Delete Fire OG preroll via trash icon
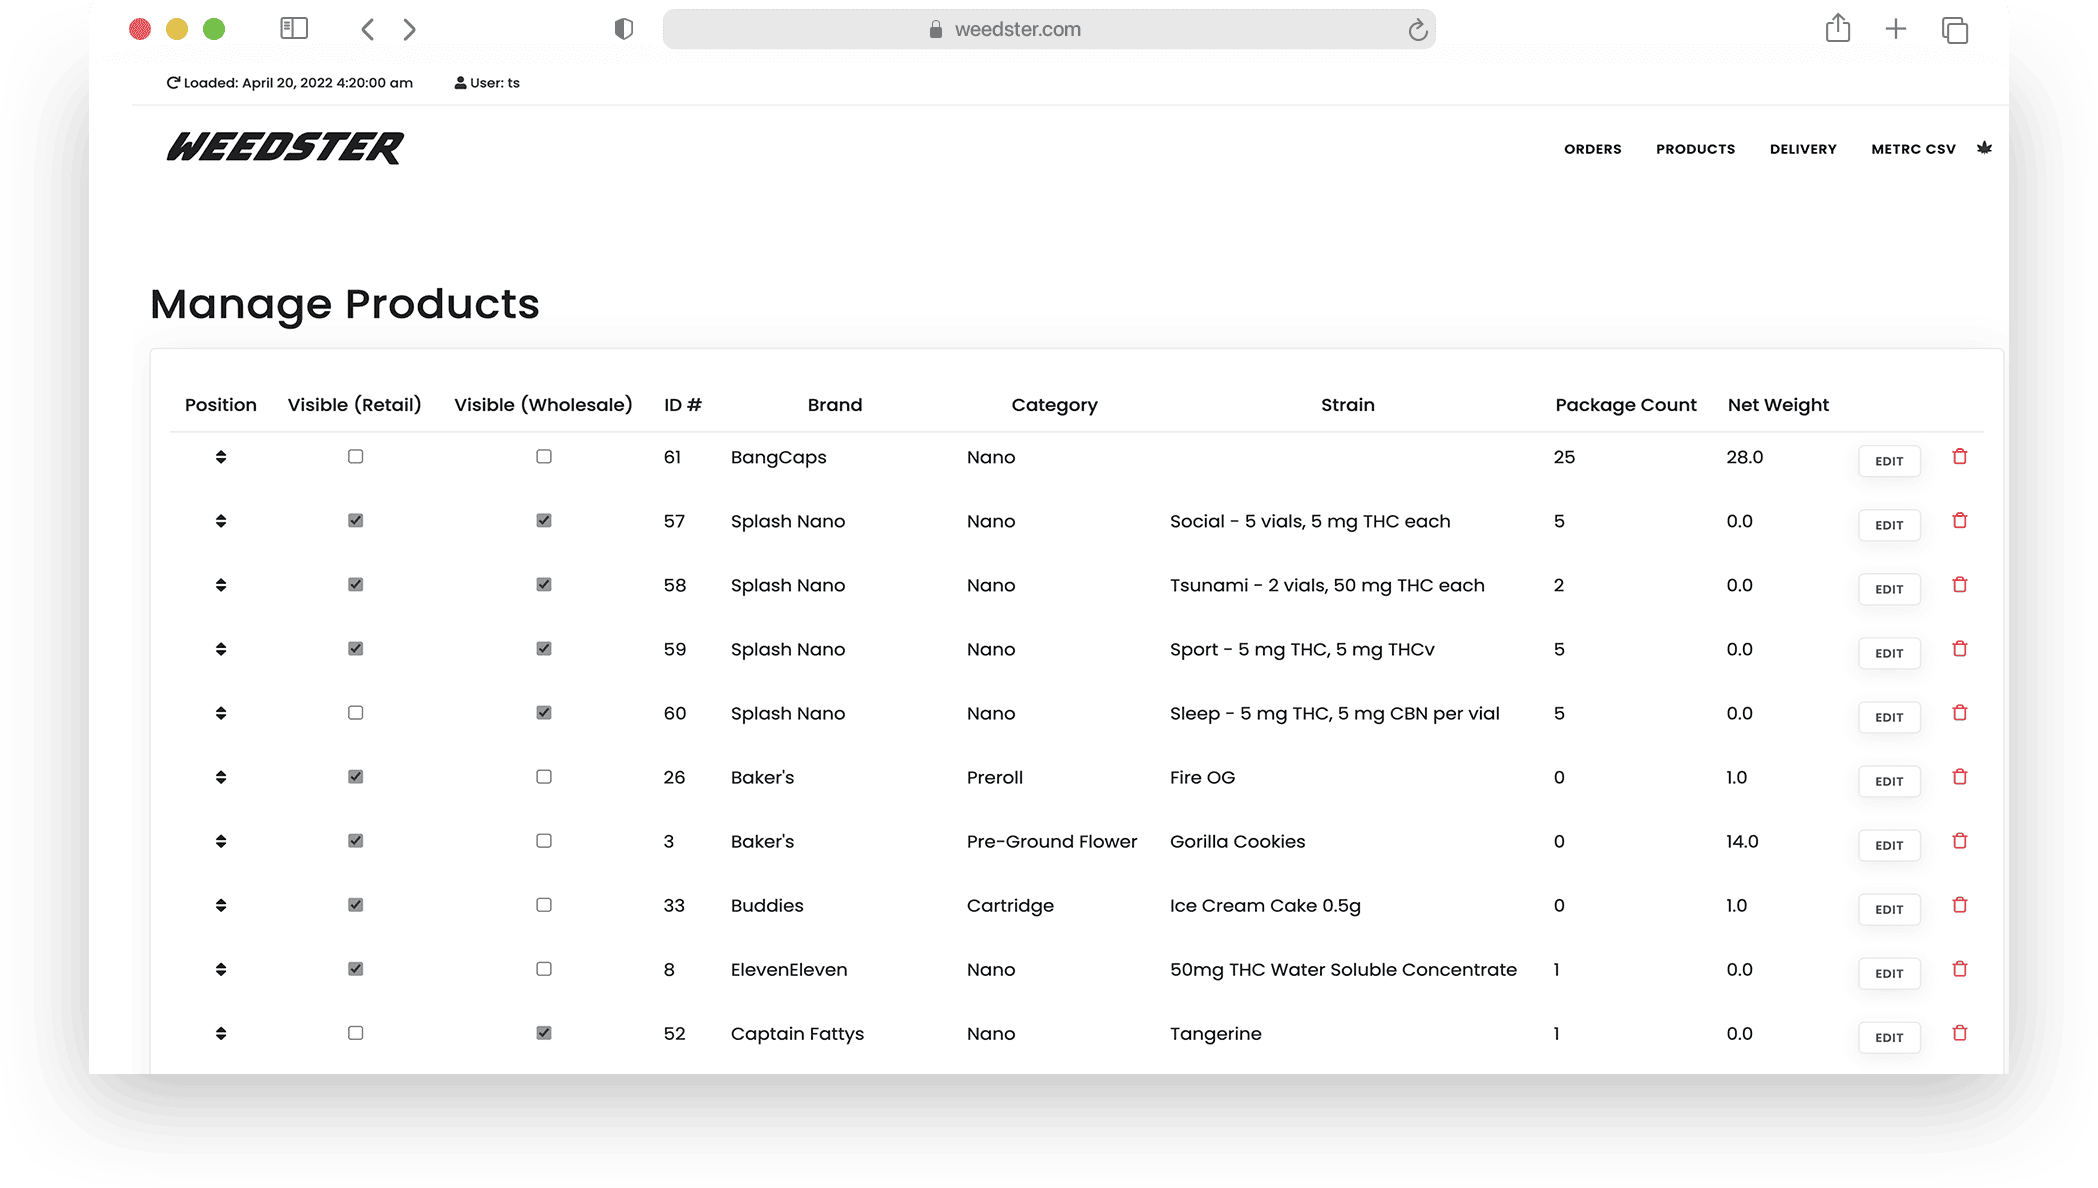 (1959, 777)
